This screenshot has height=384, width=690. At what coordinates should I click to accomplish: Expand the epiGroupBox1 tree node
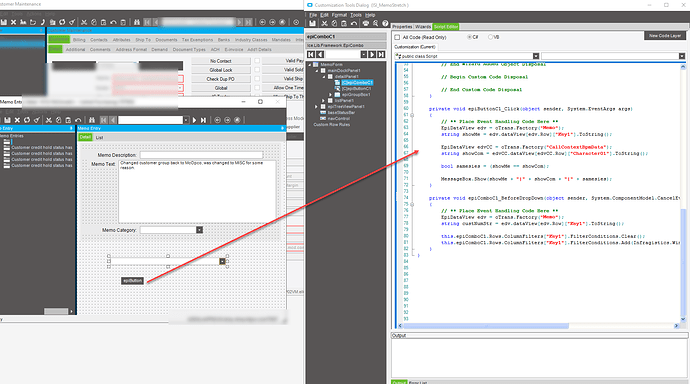tap(330, 95)
